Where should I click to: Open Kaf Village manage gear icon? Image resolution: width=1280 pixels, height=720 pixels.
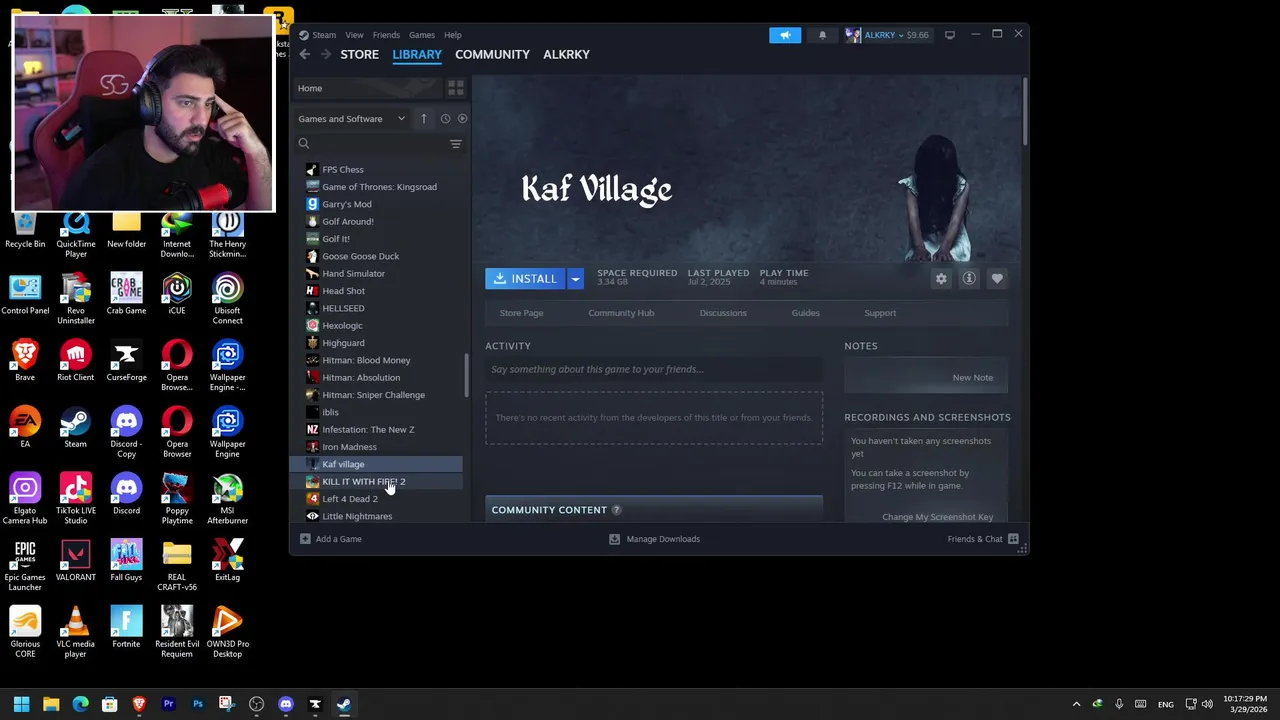941,279
